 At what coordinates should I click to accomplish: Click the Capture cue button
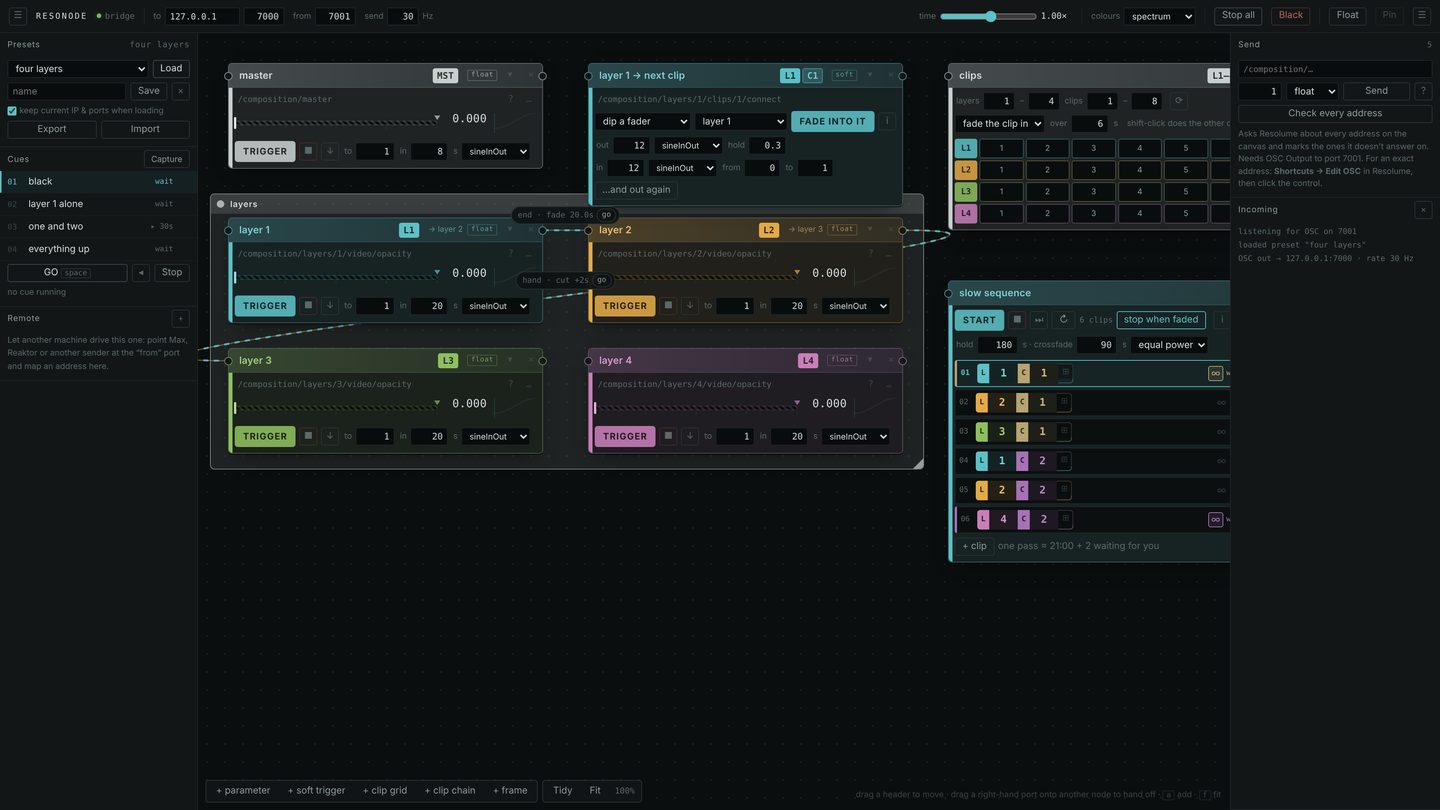(x=166, y=159)
